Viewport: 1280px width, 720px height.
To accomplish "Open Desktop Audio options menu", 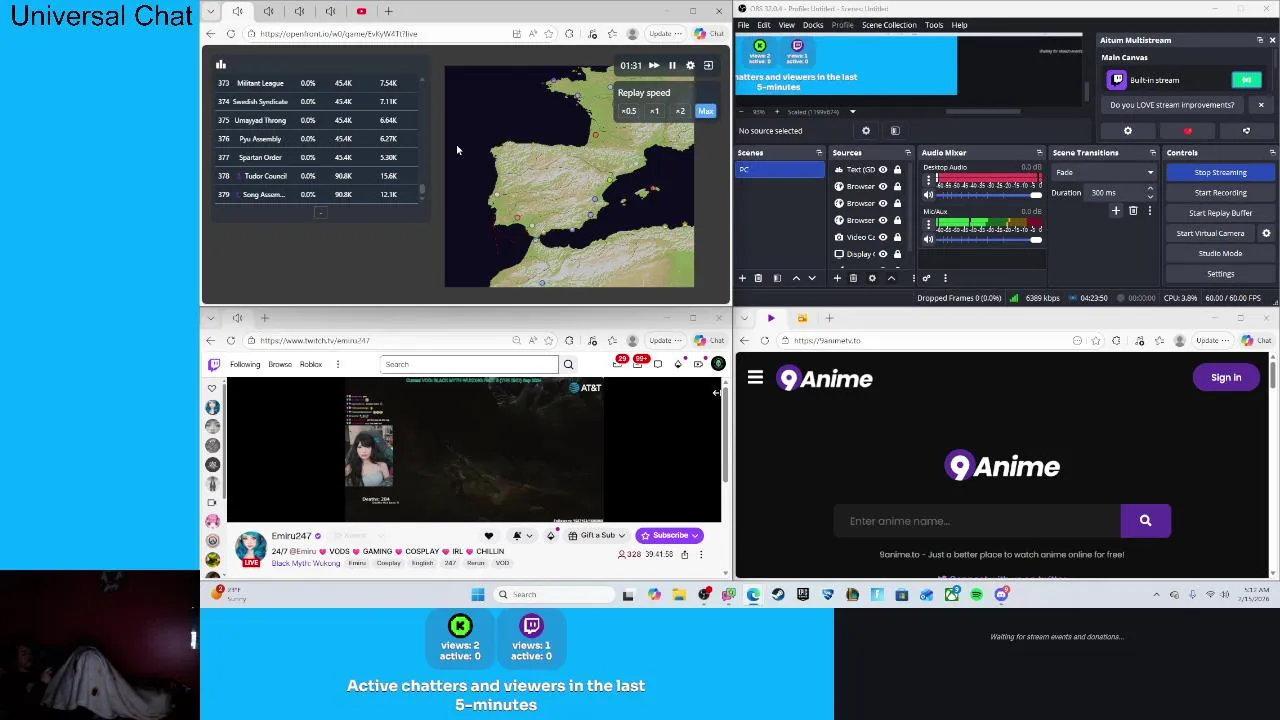I will point(928,181).
